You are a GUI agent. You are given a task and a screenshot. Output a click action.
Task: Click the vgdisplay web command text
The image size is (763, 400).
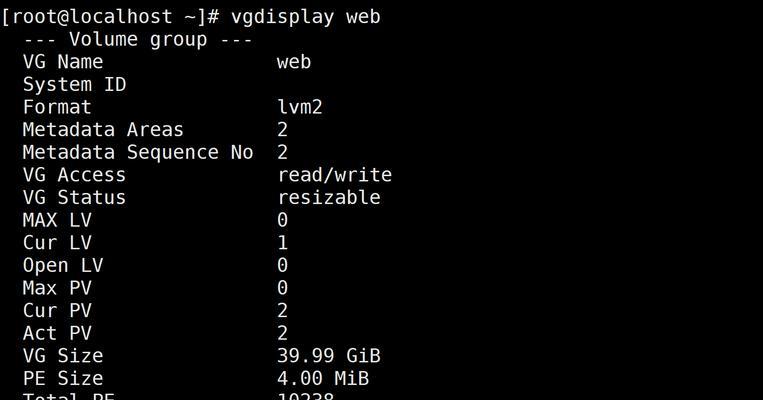pyautogui.click(x=305, y=18)
